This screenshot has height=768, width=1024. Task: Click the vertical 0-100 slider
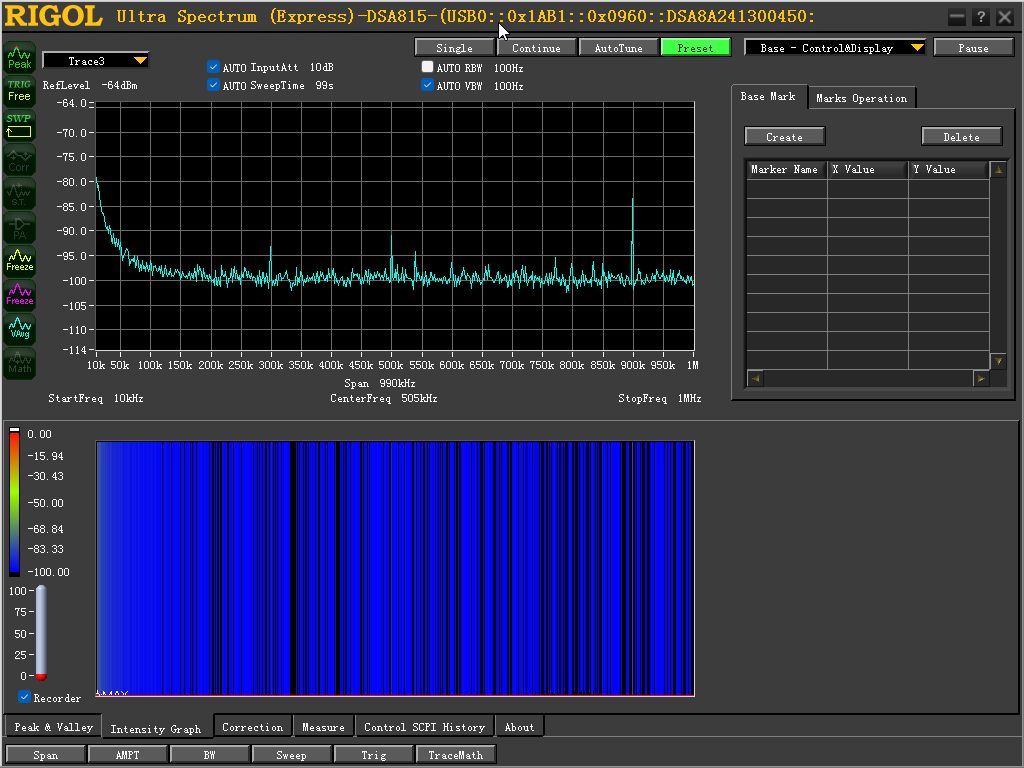click(x=41, y=632)
